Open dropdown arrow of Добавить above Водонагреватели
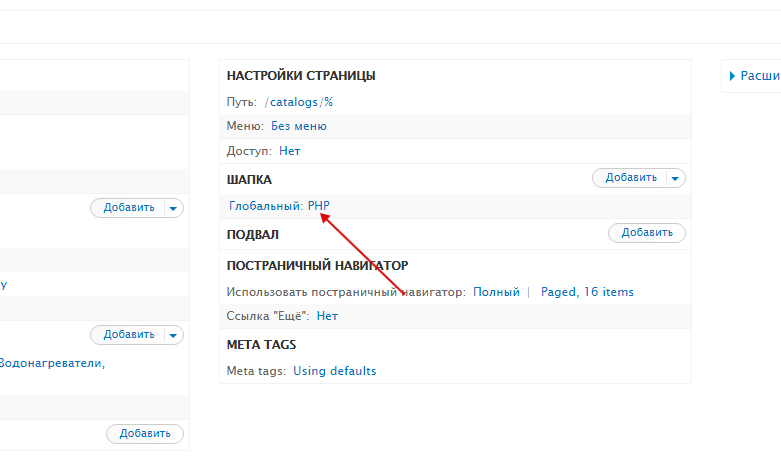781x476 pixels. click(174, 335)
